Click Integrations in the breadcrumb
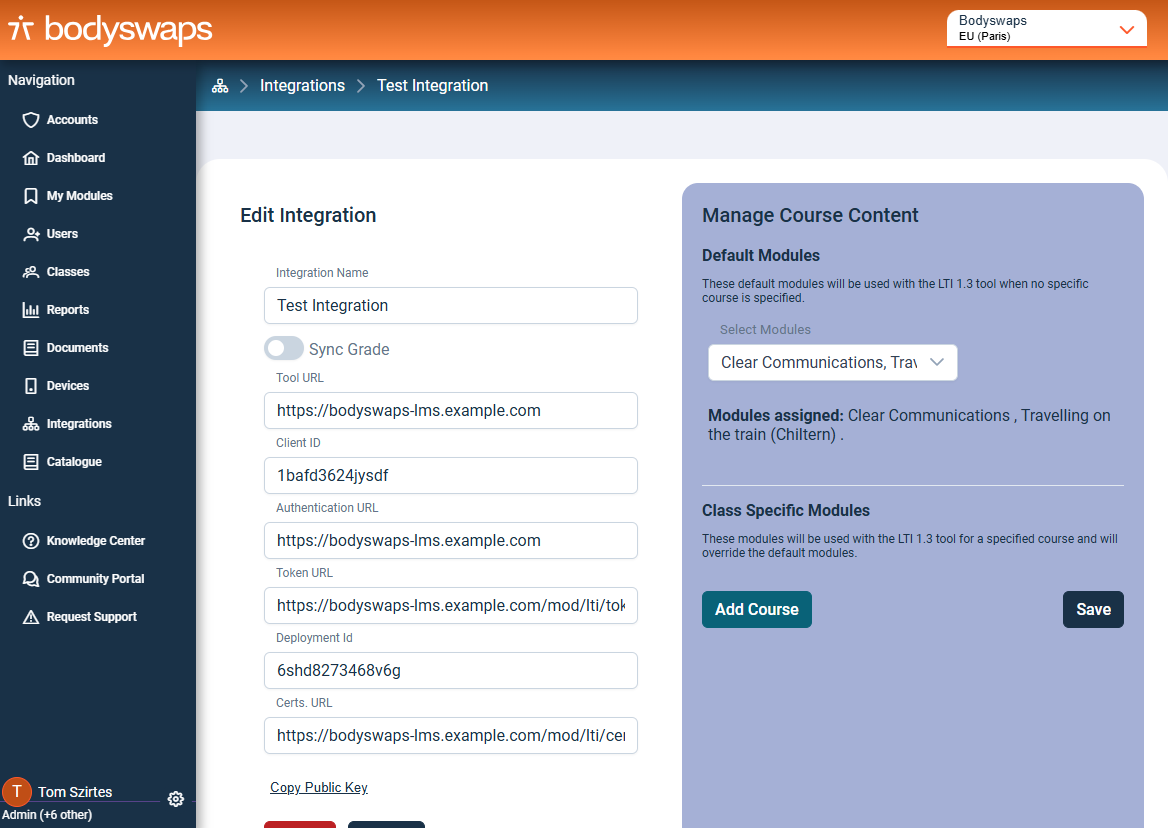The width and height of the screenshot is (1168, 828). 302,86
